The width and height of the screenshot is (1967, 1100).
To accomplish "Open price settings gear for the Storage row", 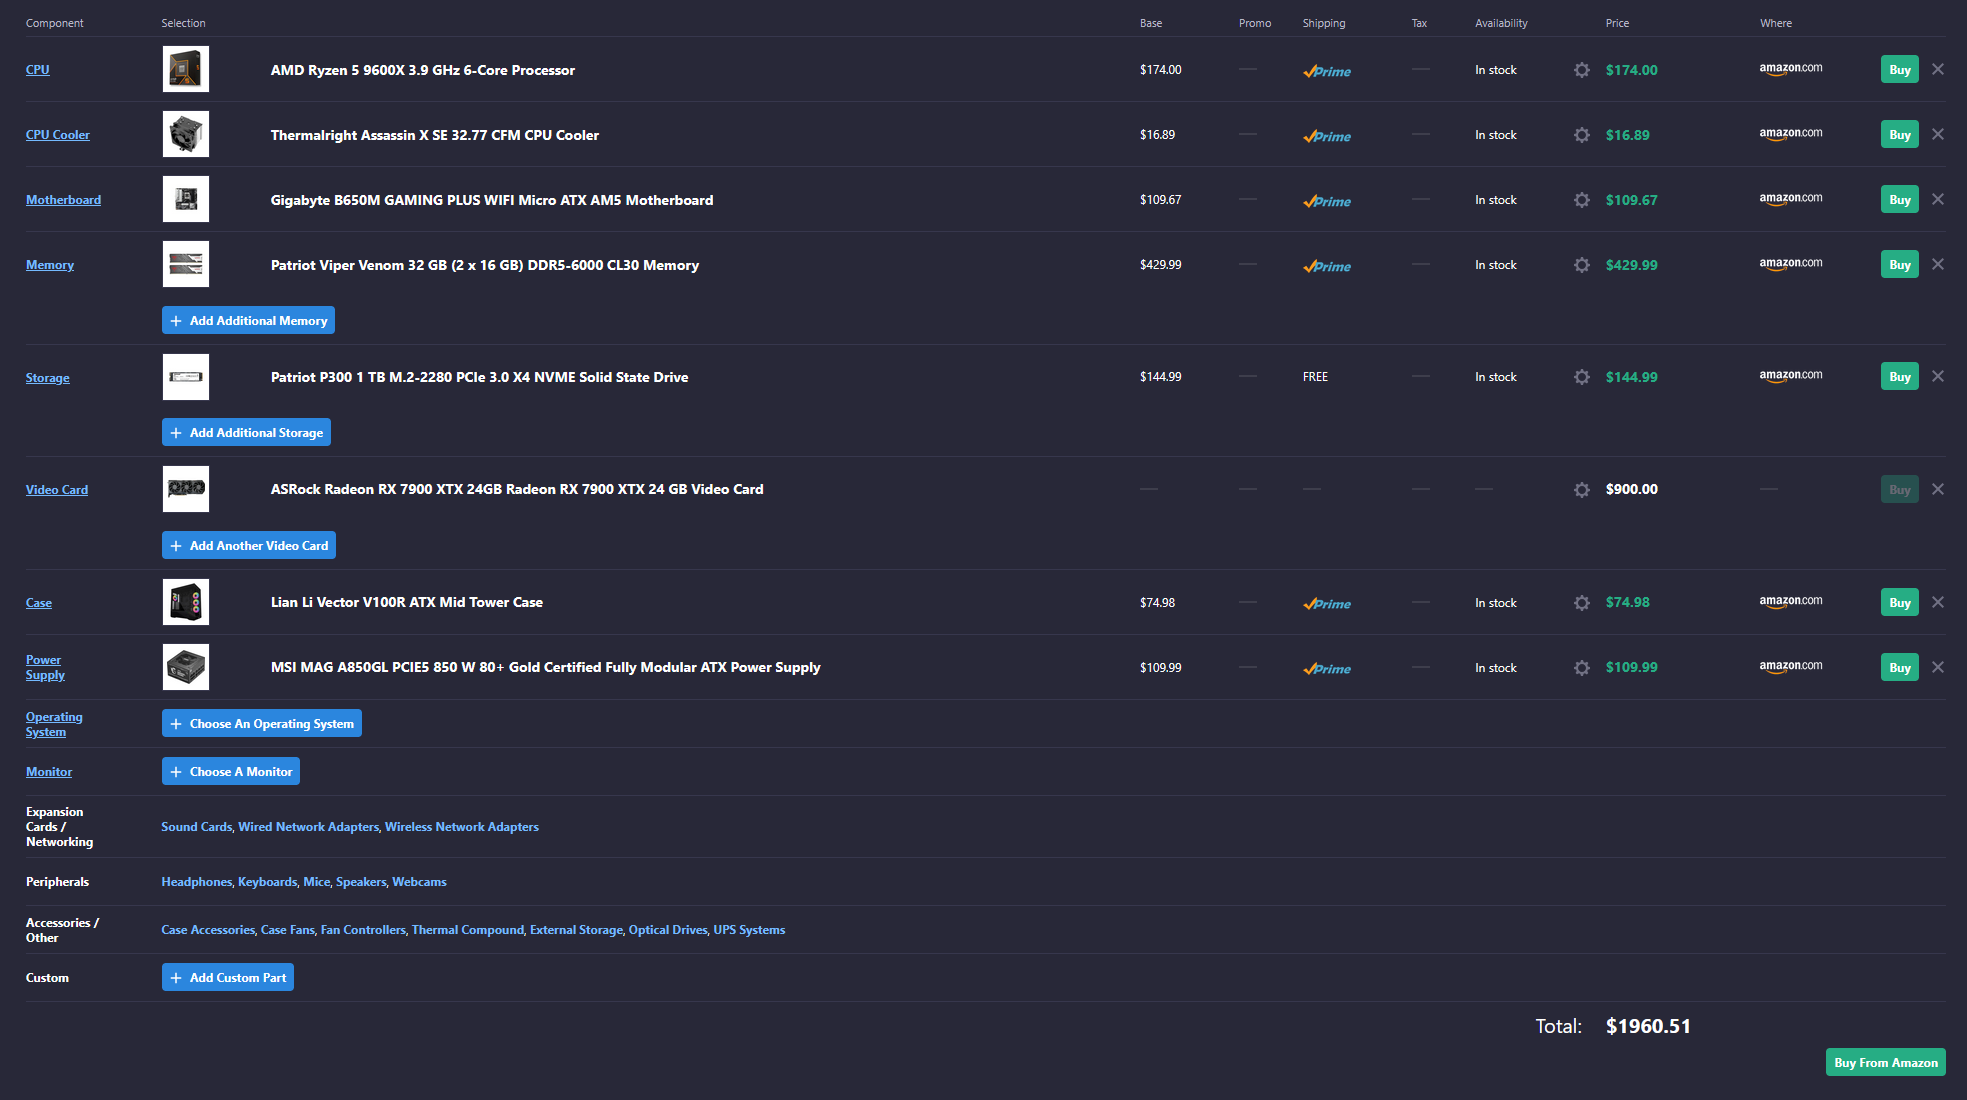I will (1581, 377).
